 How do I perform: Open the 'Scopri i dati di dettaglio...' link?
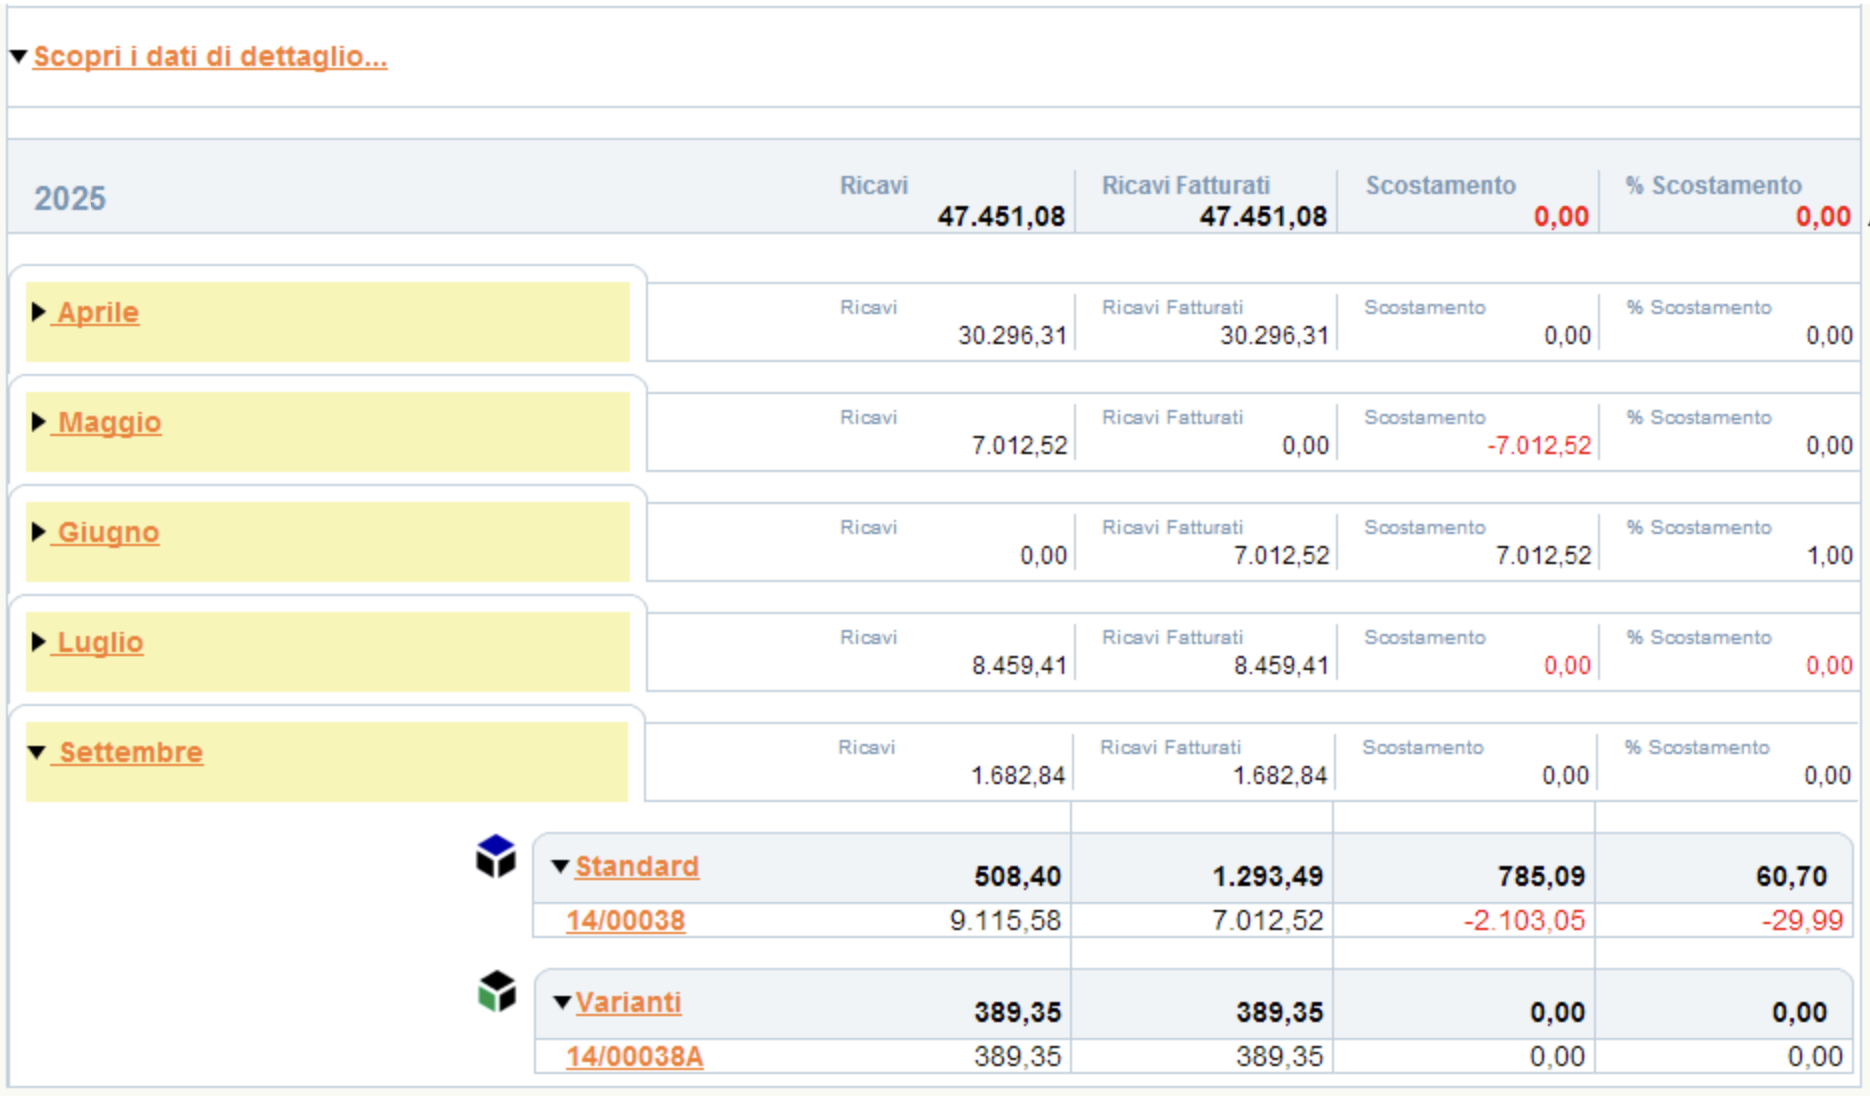(x=210, y=56)
